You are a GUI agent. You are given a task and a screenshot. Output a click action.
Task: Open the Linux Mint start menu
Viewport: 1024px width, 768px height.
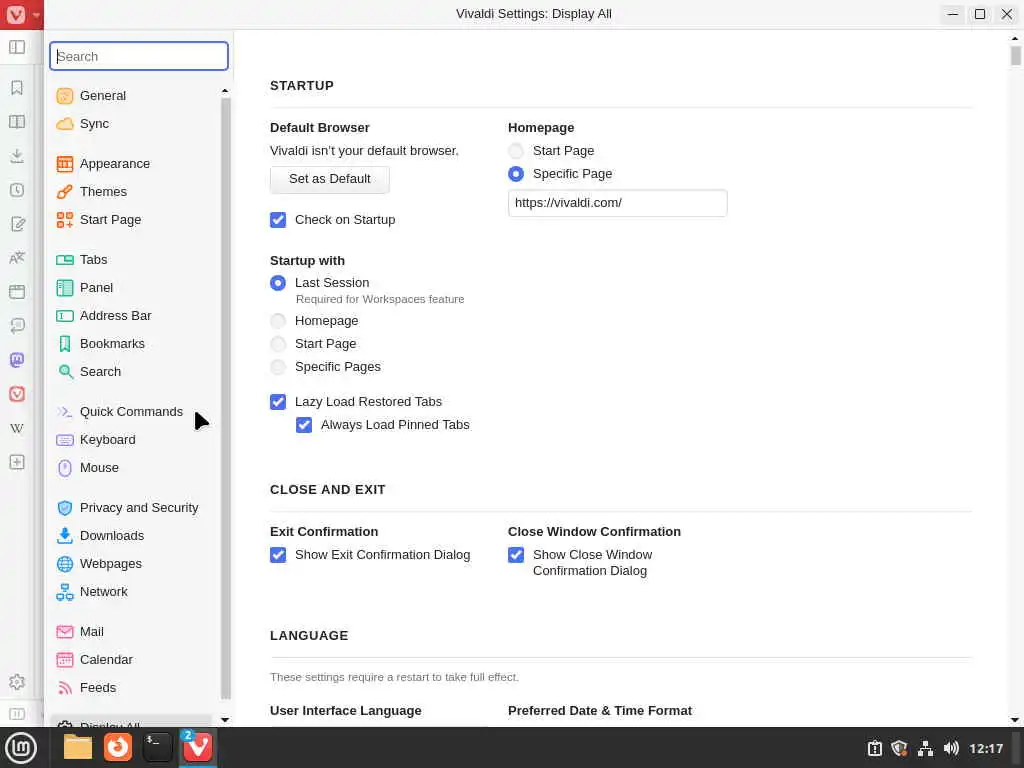click(21, 748)
